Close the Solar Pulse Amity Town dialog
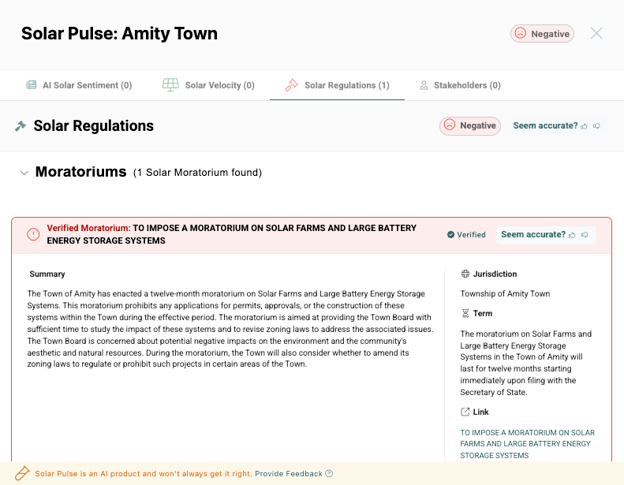This screenshot has height=485, width=624. (x=596, y=33)
